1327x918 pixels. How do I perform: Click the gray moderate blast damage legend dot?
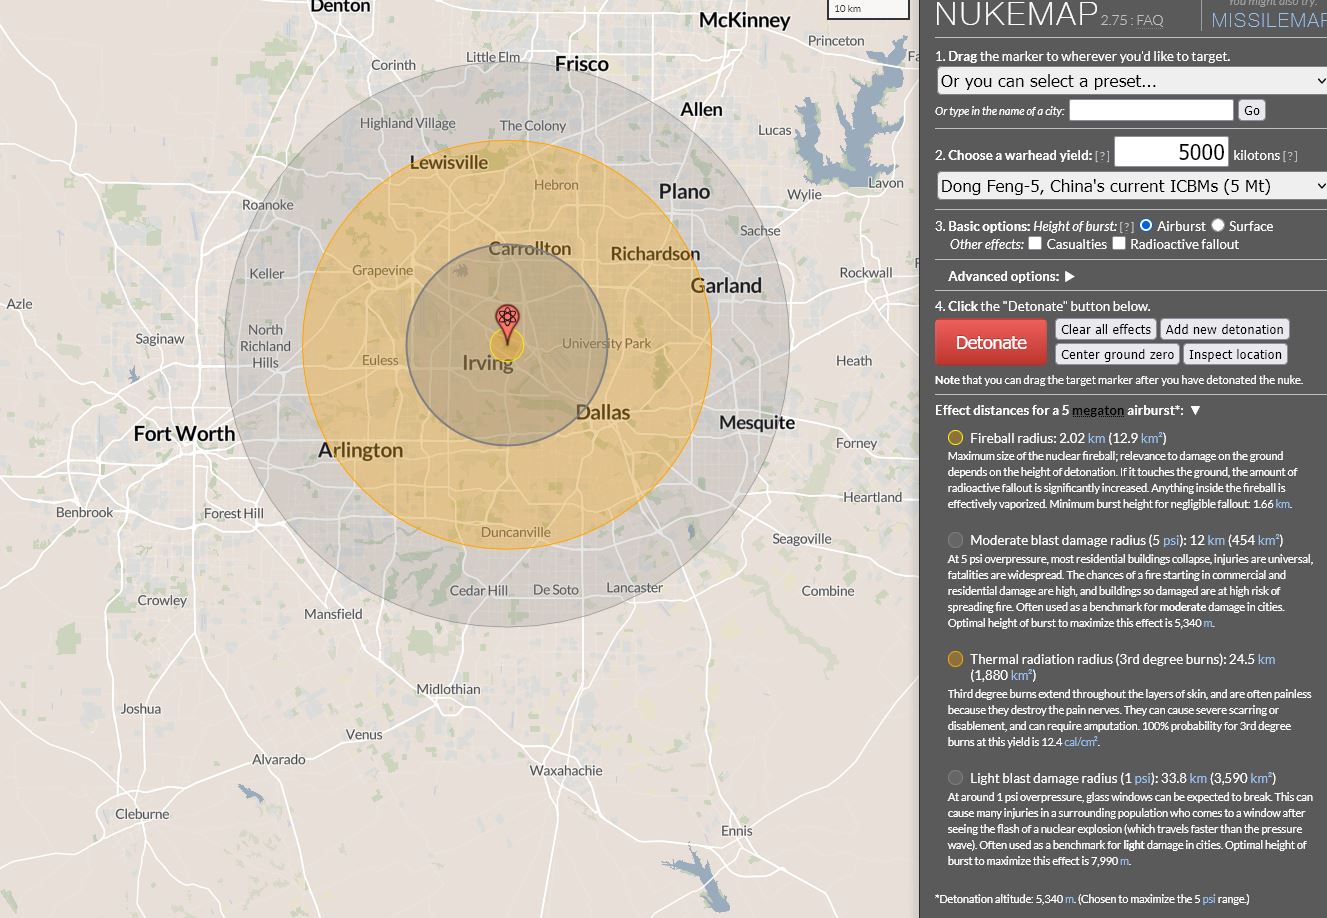click(955, 540)
